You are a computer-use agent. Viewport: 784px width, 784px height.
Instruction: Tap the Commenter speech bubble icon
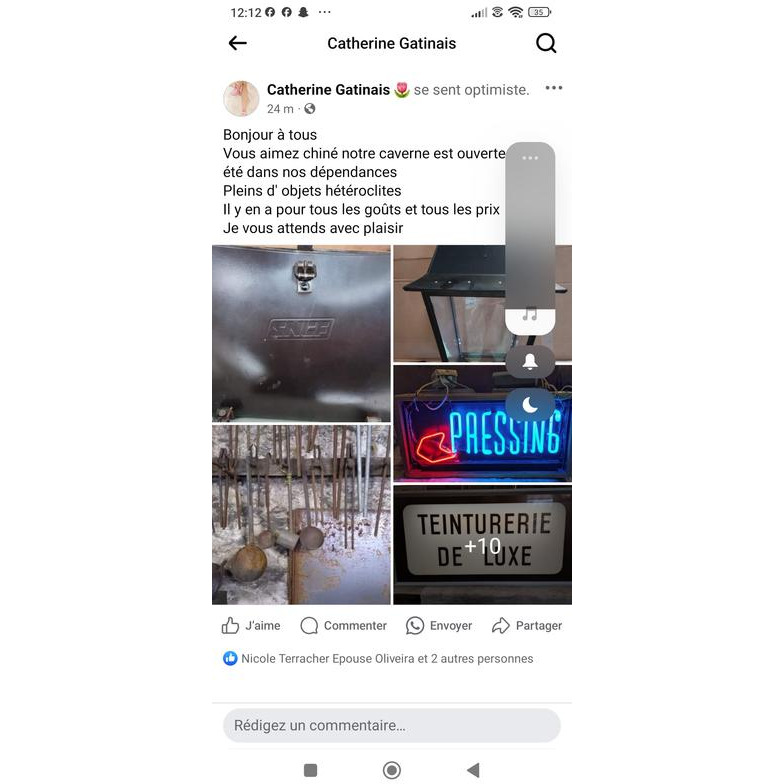(x=309, y=625)
